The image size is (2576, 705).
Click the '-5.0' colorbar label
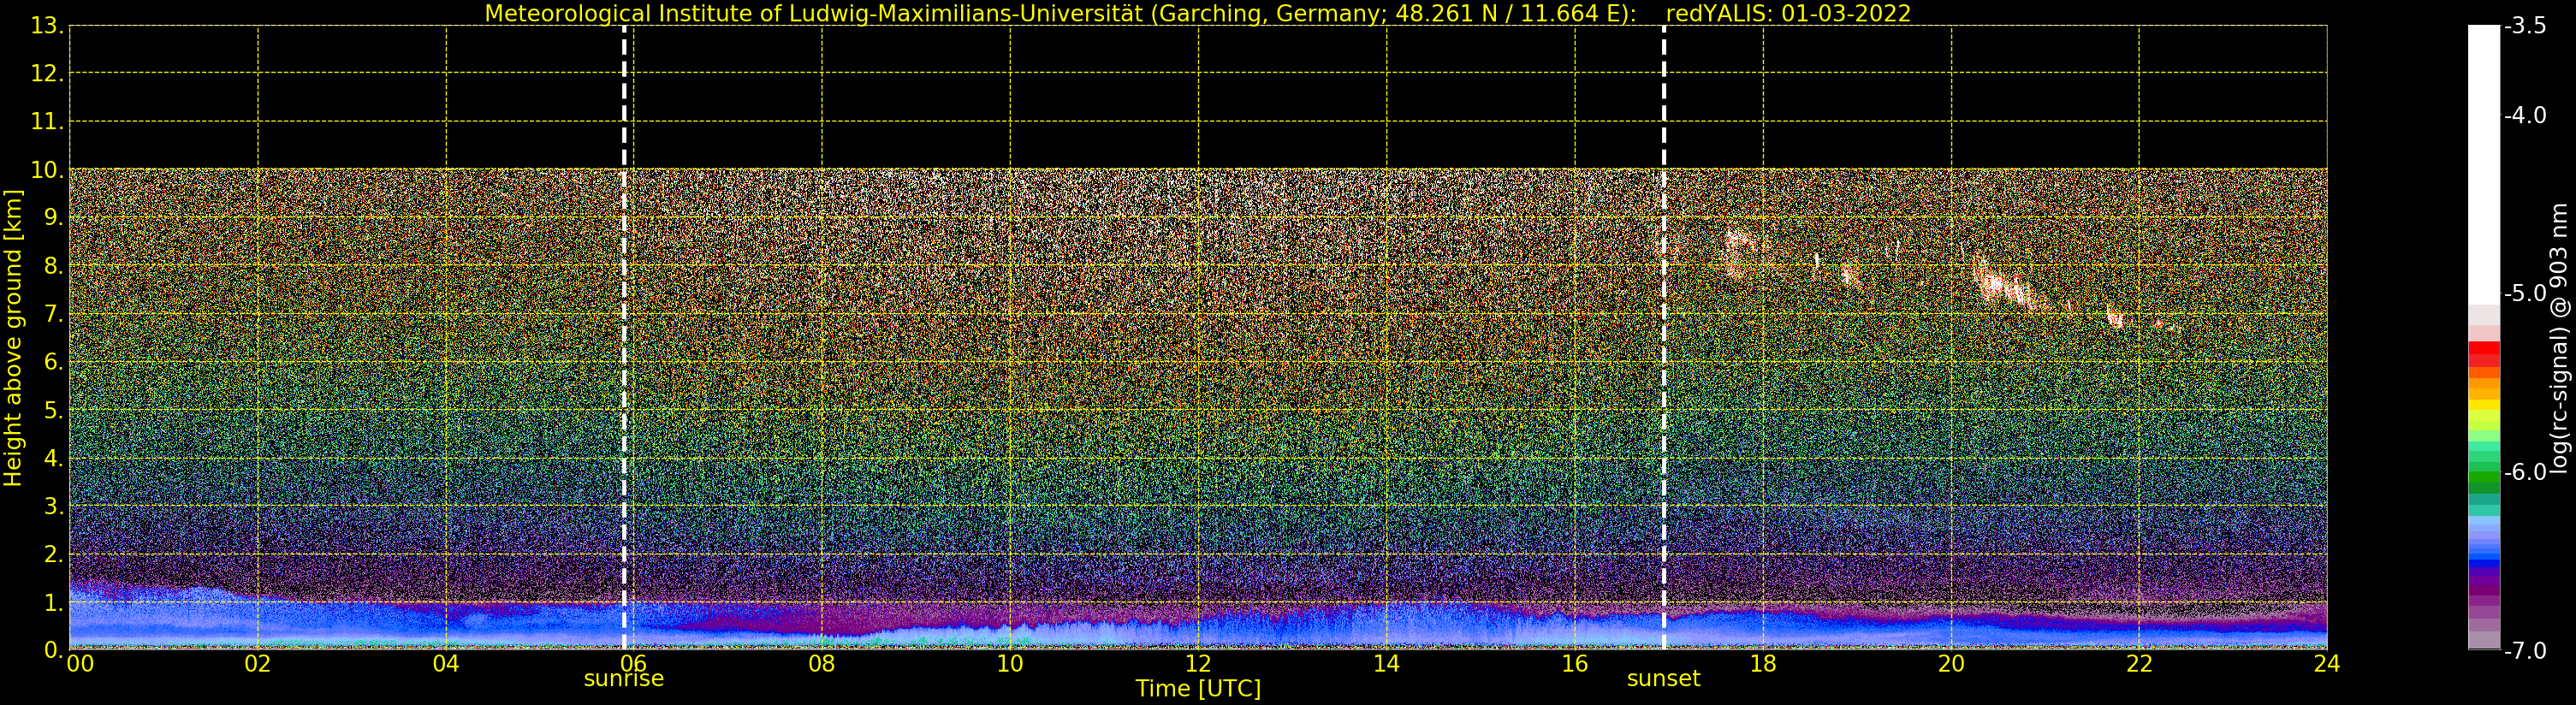pos(2525,293)
